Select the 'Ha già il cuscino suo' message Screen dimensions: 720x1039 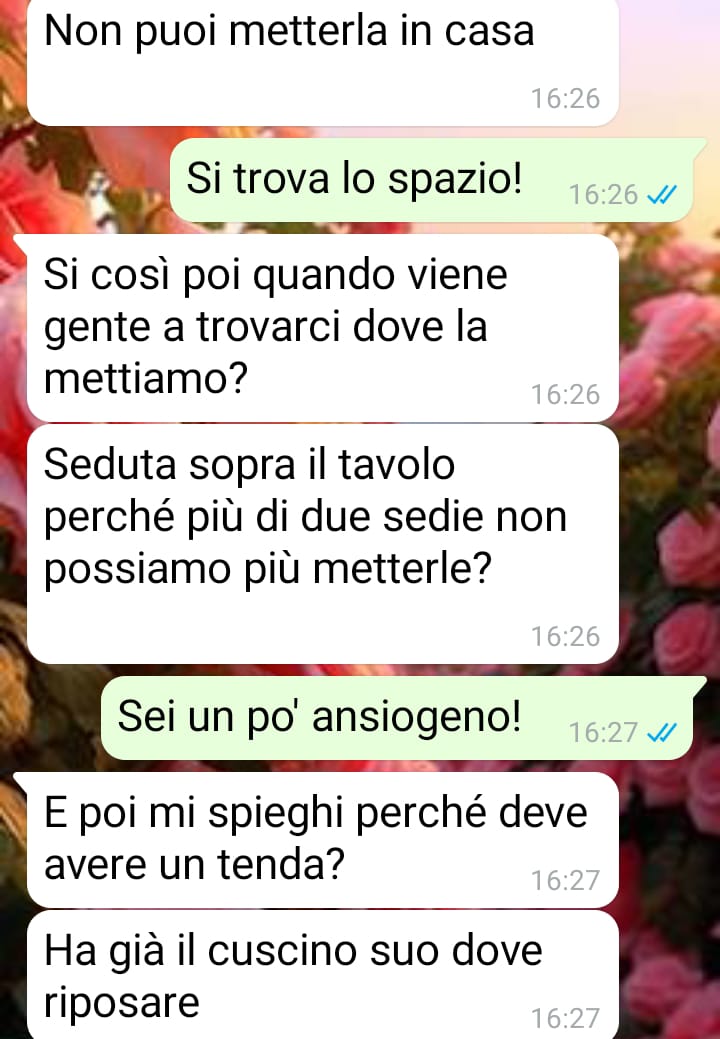[x=323, y=975]
